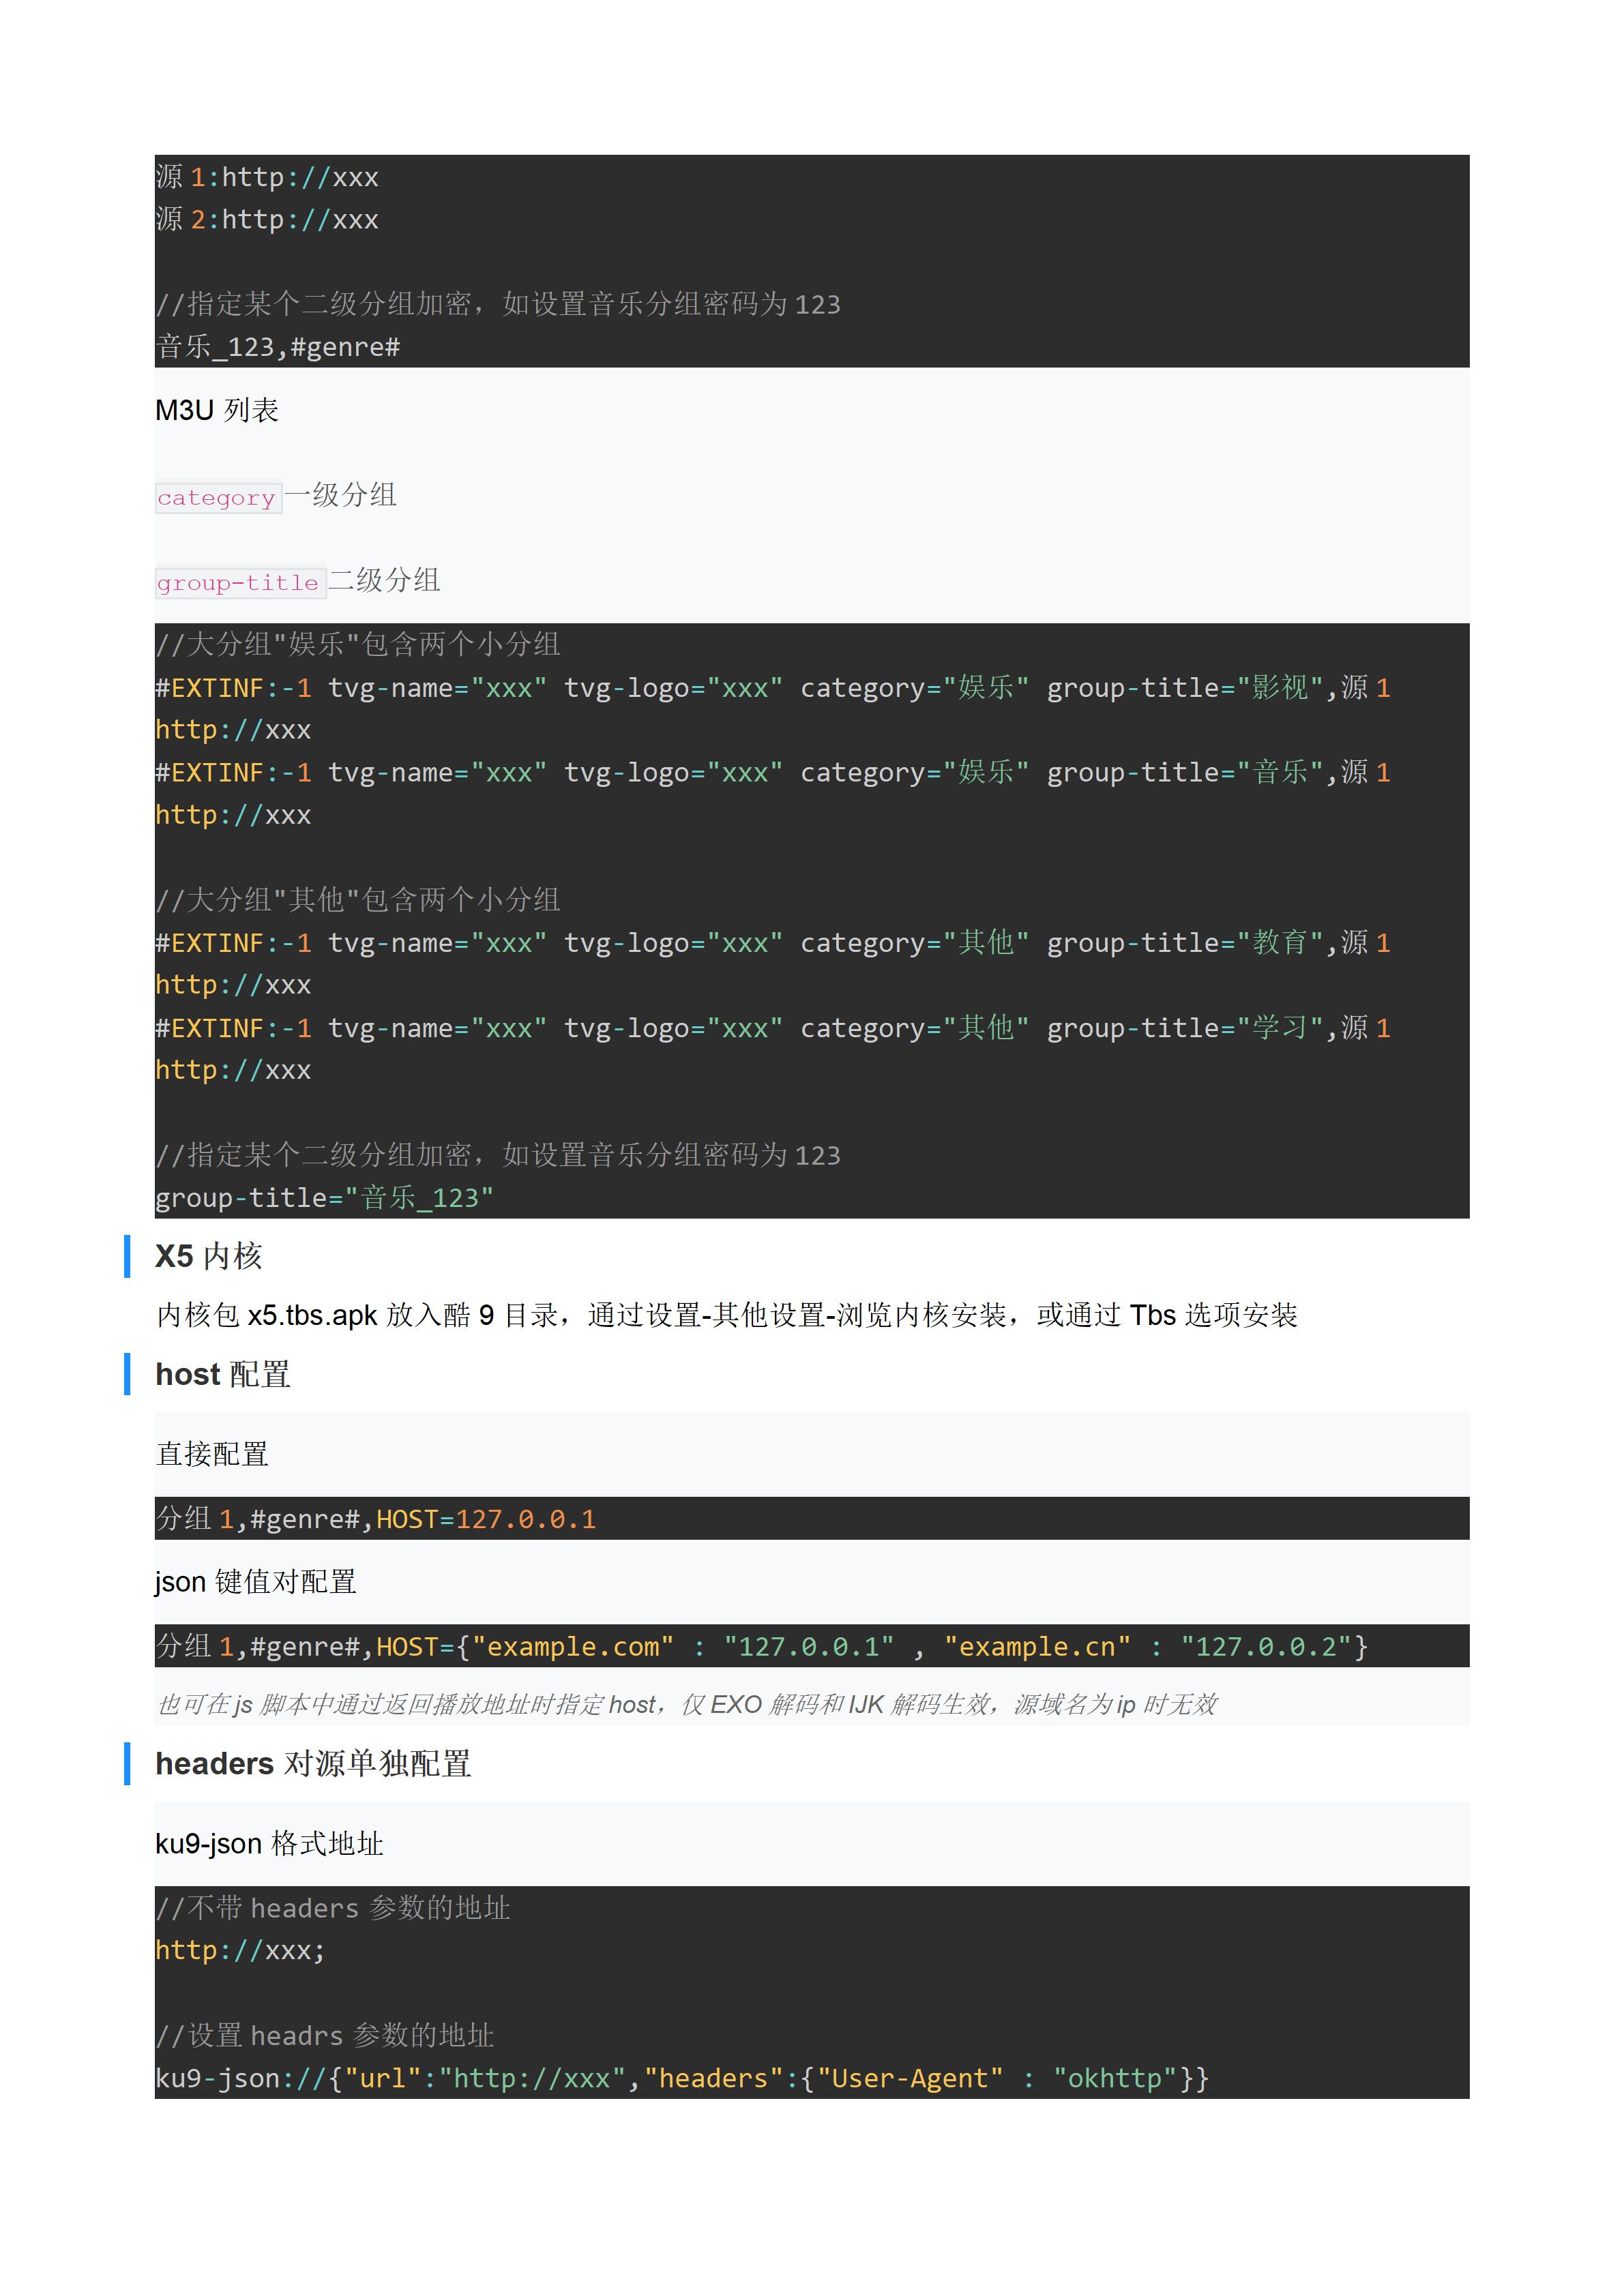The height and width of the screenshot is (2296, 1624).
Task: Click the 'ku9-json 格式地址' subheading
Action: click(269, 1843)
